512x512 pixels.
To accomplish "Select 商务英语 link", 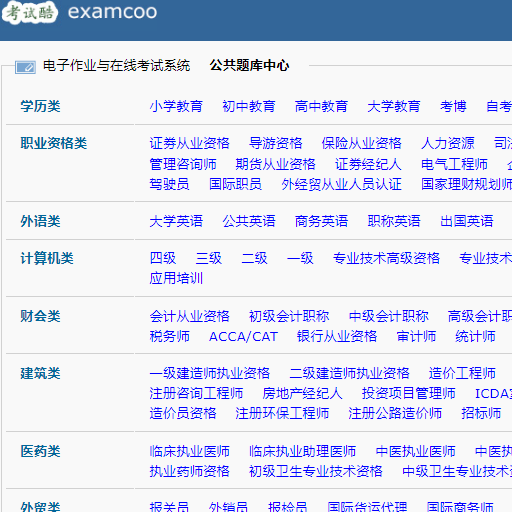I will [321, 221].
